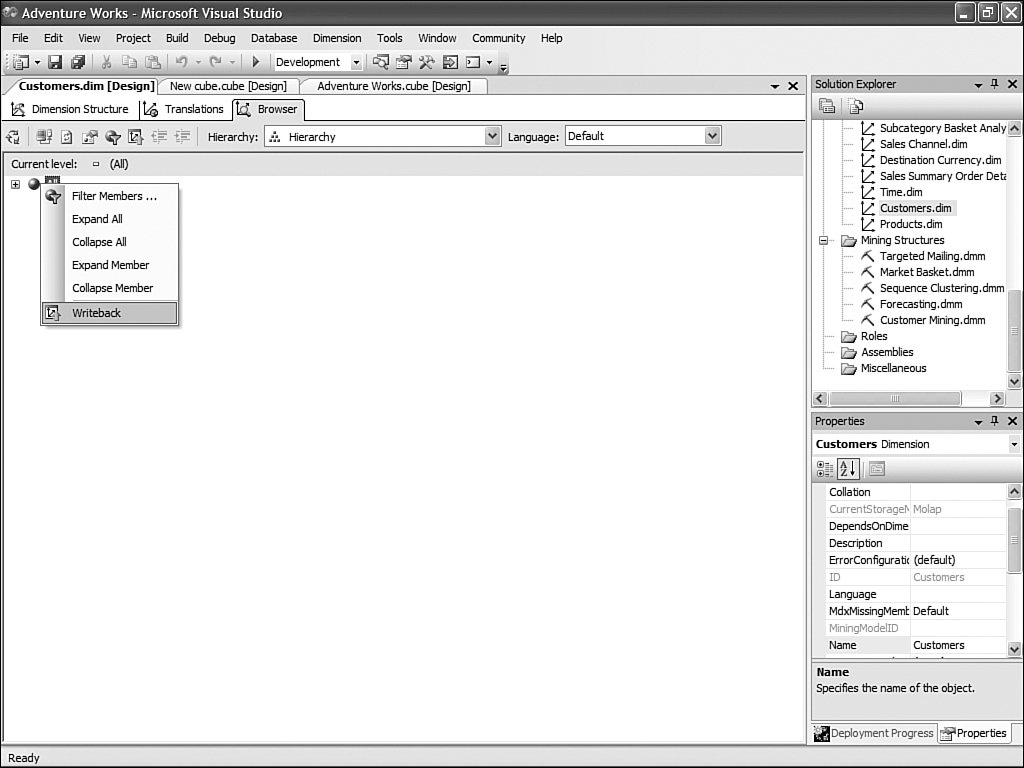Open the Properties Window toolbar icon
The width and height of the screenshot is (1024, 768).
pyautogui.click(x=404, y=62)
